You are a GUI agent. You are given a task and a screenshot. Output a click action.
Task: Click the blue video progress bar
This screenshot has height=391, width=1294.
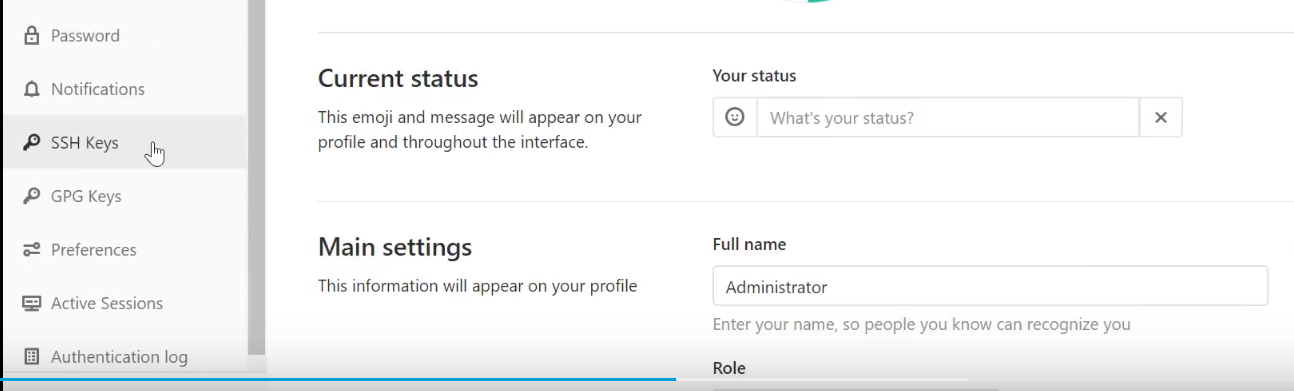coord(338,380)
